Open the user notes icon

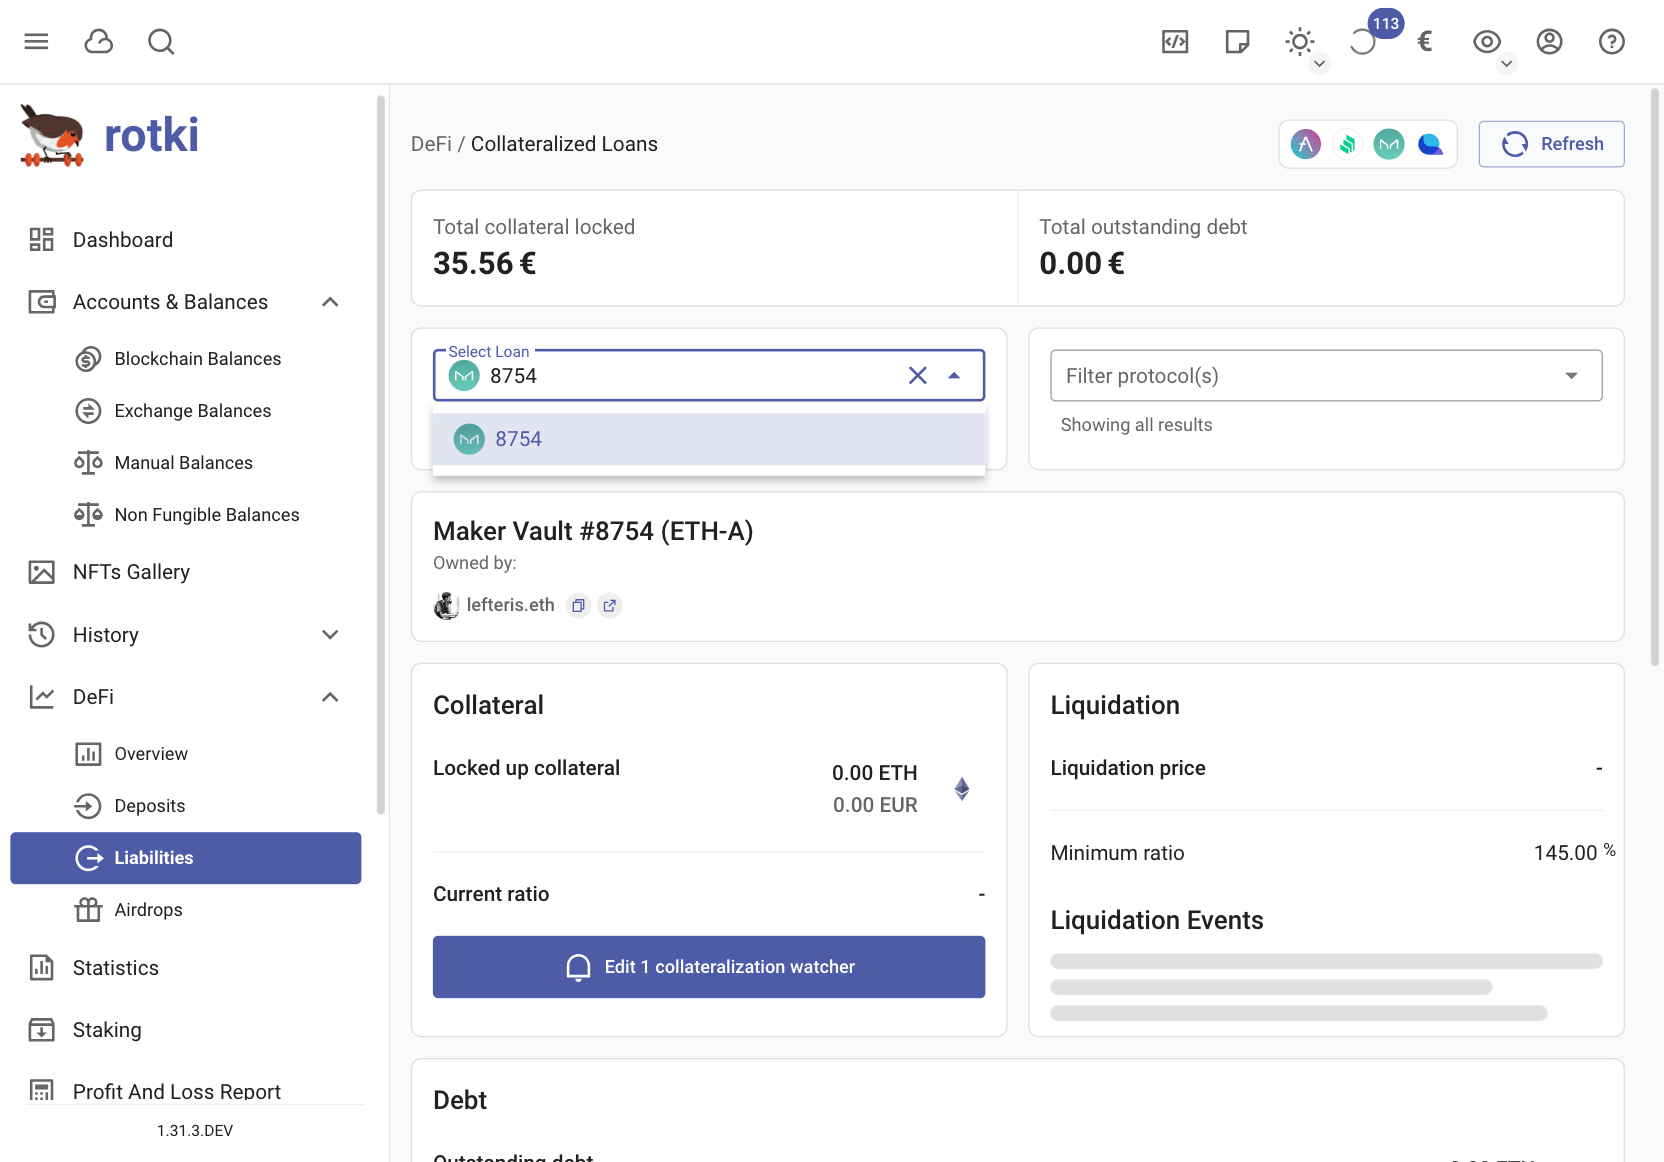(x=1237, y=41)
